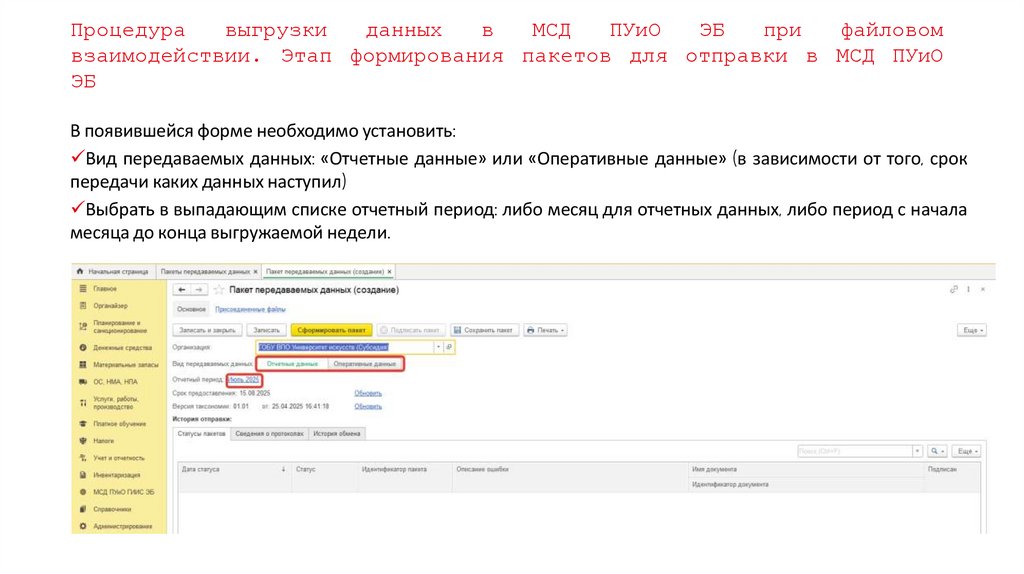Open the История обмена tab

[x=336, y=434]
